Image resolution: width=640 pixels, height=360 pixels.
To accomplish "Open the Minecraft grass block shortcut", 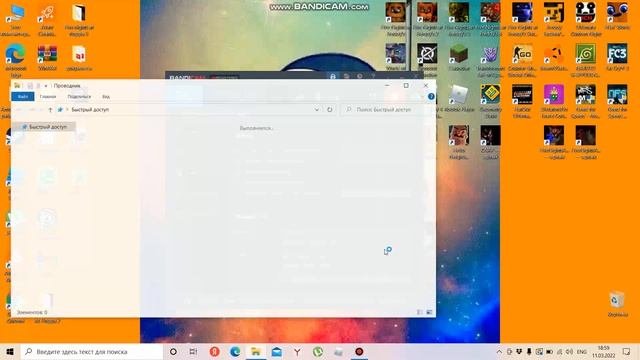I will click(459, 58).
